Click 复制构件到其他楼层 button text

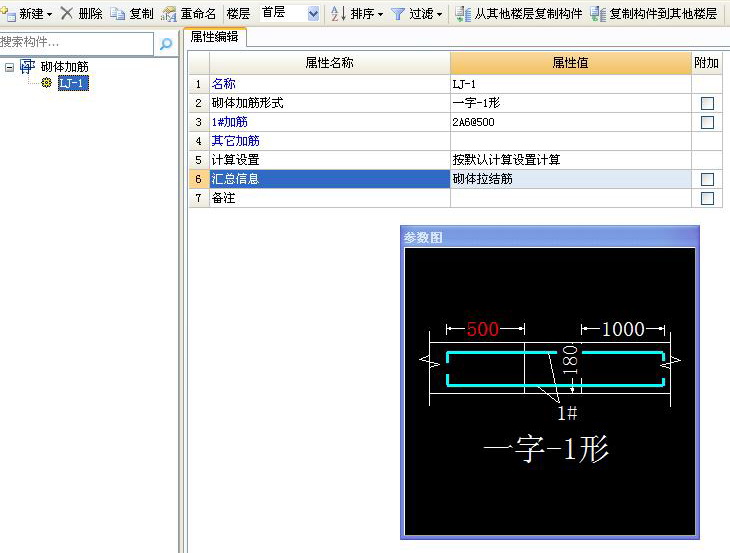663,13
